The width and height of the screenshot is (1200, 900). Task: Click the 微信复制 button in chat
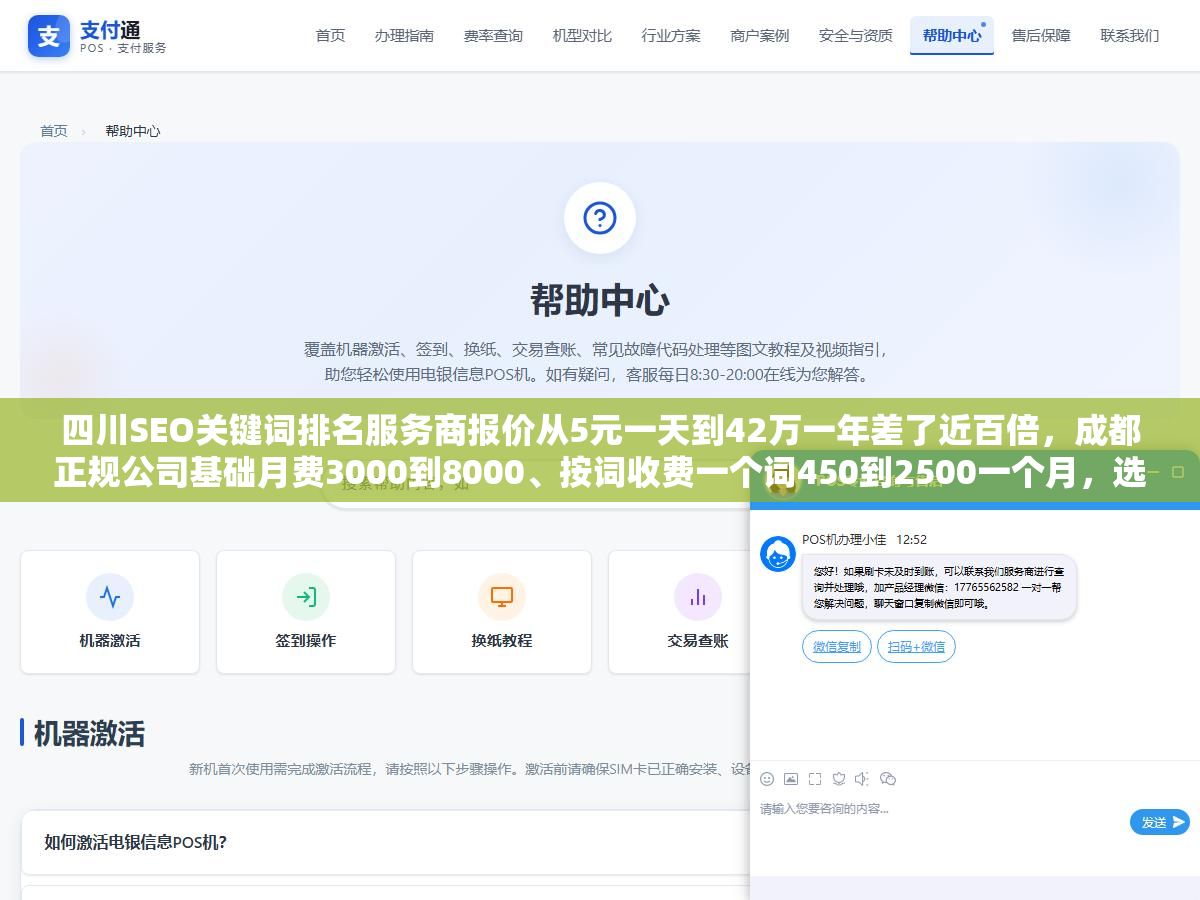(x=837, y=647)
